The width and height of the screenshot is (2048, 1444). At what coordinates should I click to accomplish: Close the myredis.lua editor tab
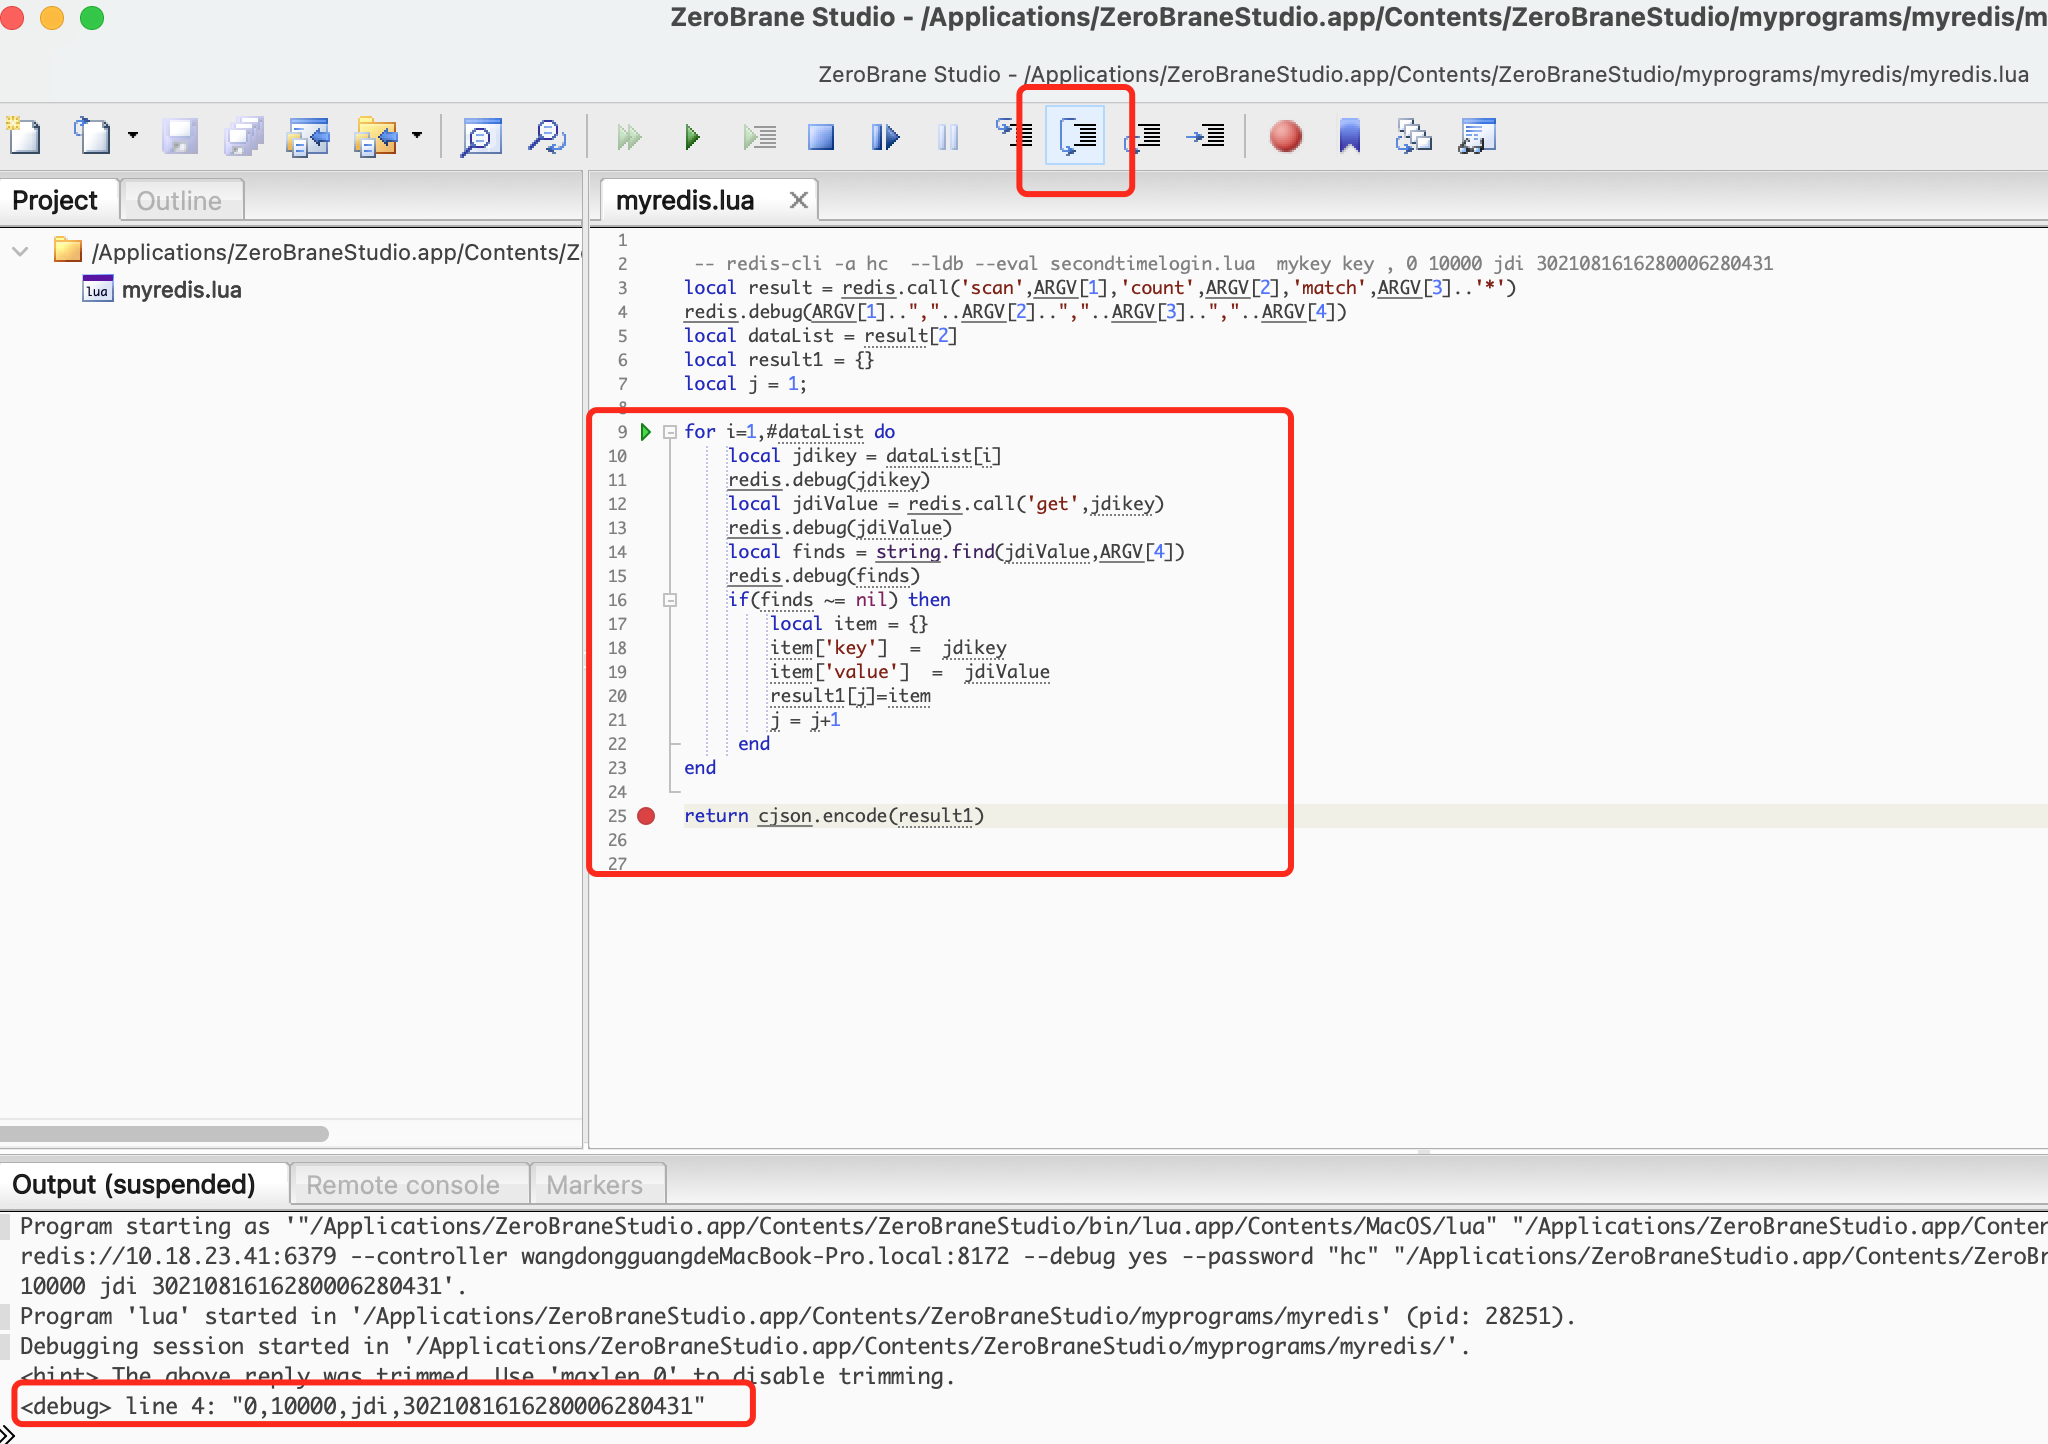coord(798,200)
